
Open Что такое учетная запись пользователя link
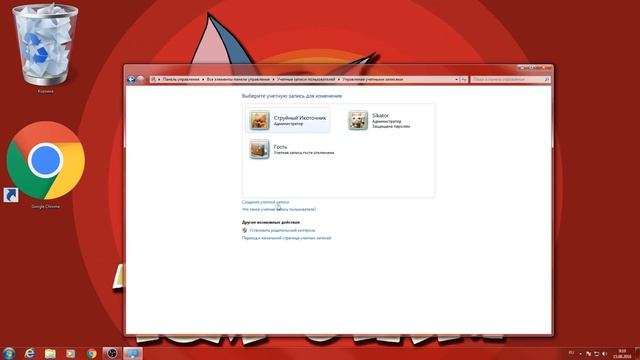(x=279, y=209)
